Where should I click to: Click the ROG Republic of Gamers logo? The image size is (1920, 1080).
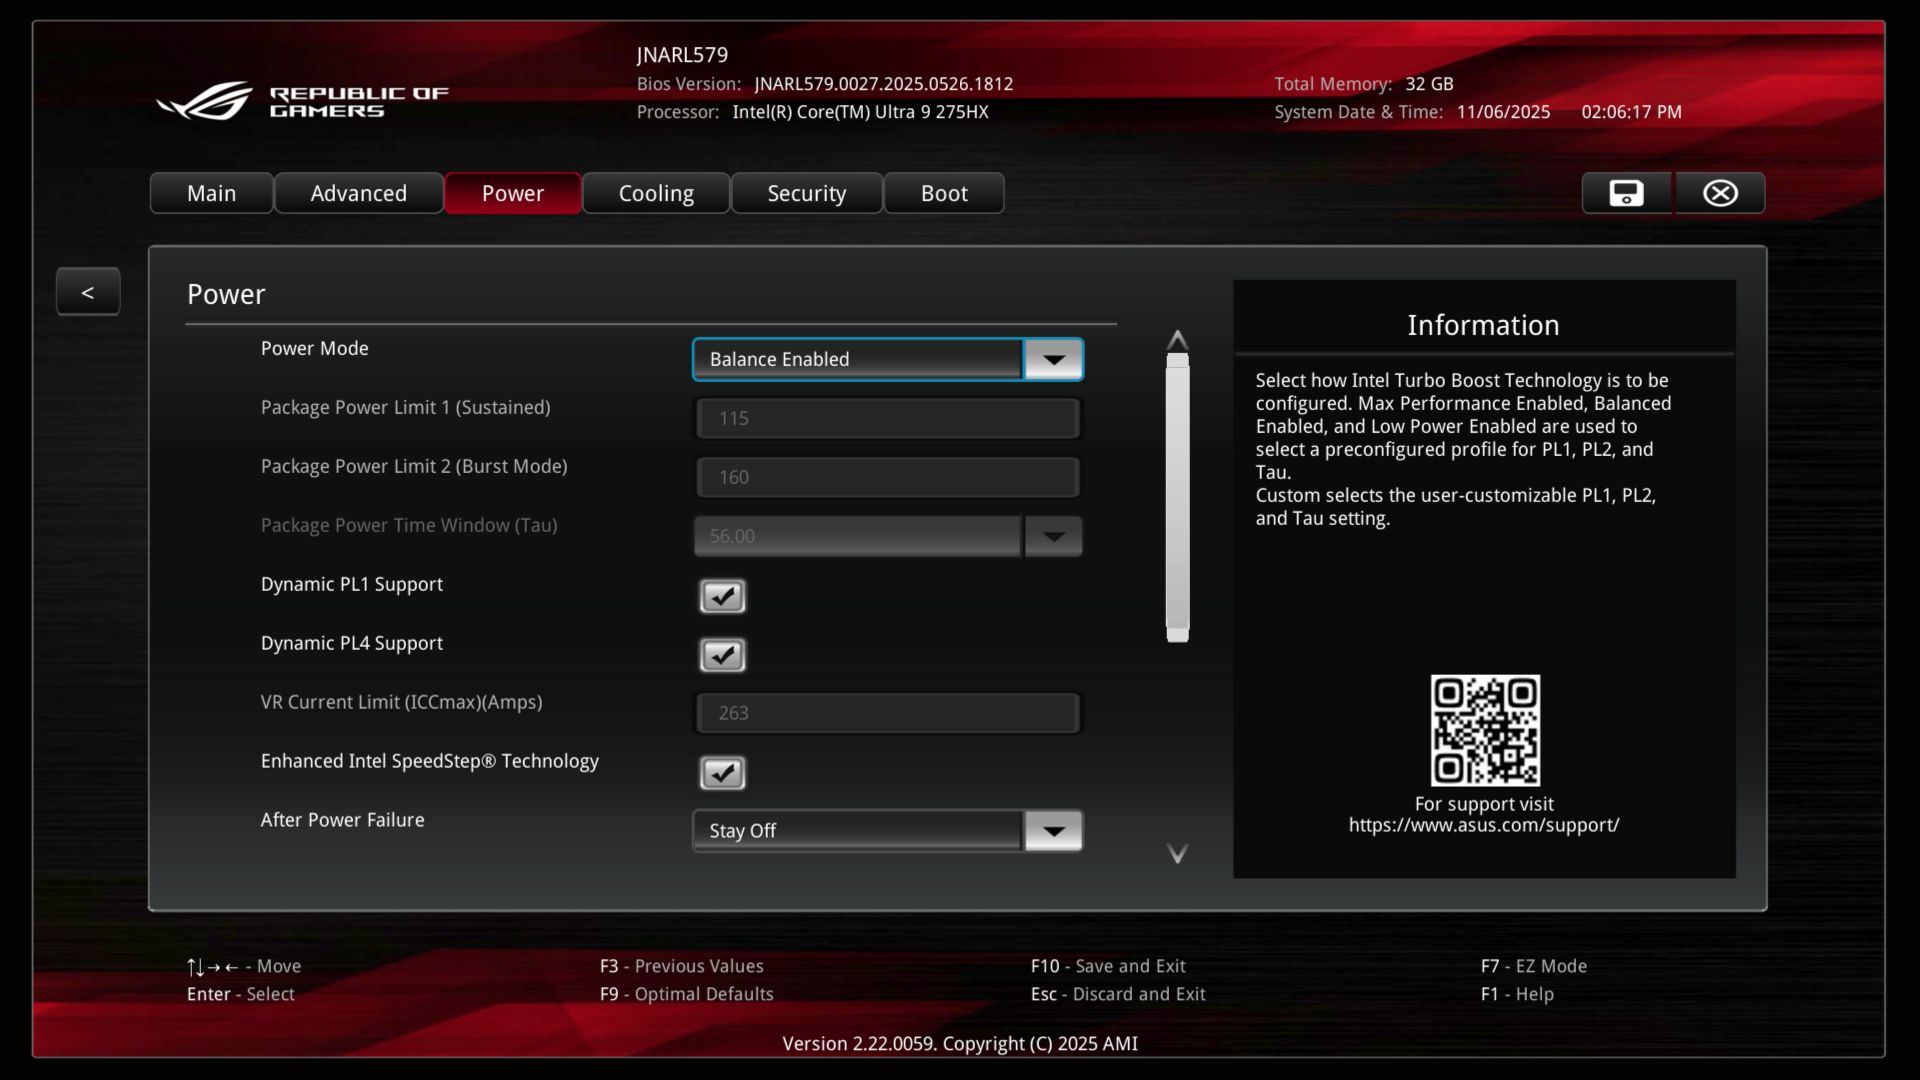[302, 101]
